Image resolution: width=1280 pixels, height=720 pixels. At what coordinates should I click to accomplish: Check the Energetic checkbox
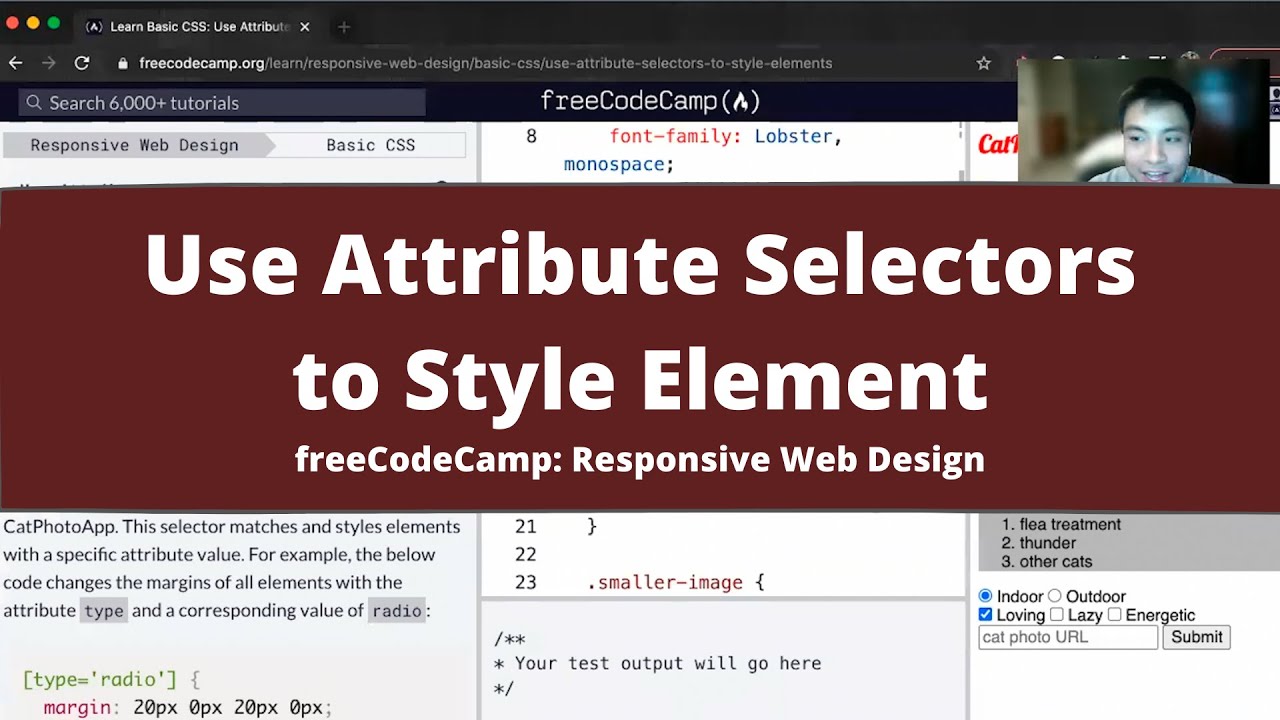click(x=1114, y=615)
